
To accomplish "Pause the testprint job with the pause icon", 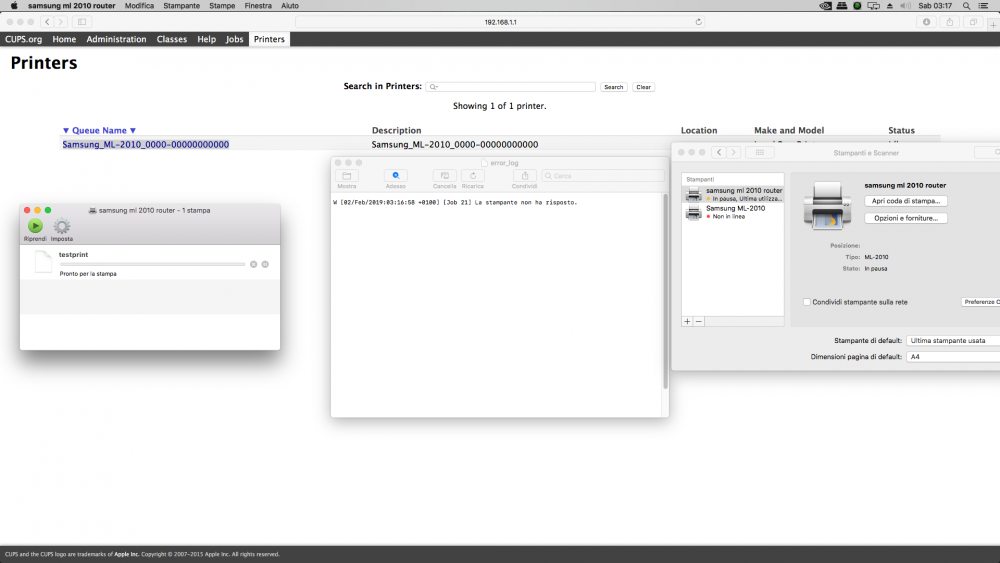I will (265, 264).
